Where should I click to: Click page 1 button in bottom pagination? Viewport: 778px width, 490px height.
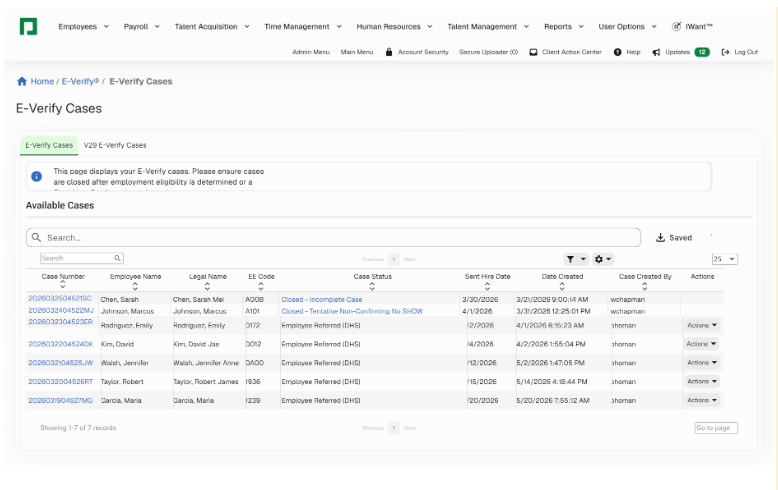click(393, 428)
